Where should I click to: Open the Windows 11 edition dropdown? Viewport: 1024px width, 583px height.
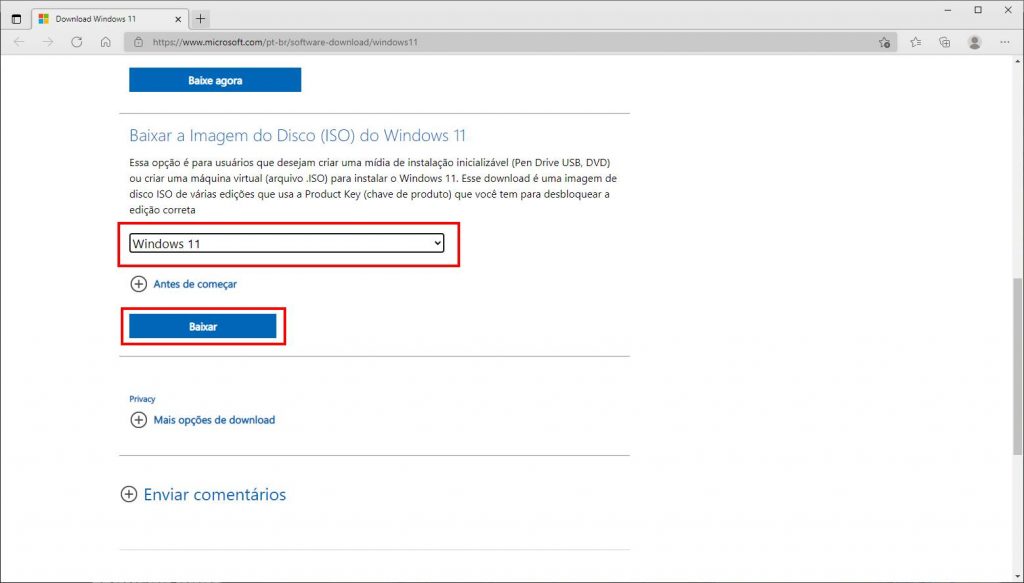(x=287, y=244)
